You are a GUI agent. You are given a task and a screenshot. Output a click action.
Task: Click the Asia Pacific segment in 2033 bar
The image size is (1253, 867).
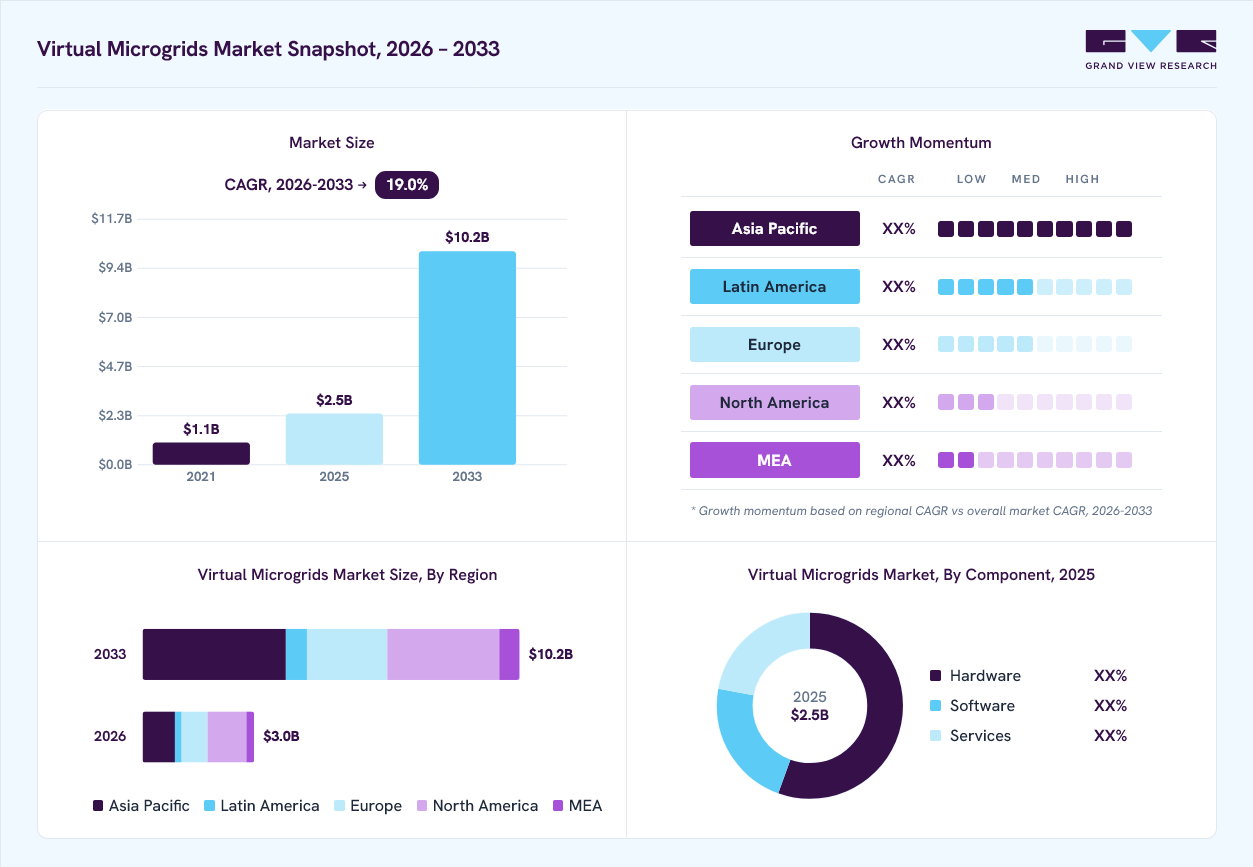[x=214, y=655]
